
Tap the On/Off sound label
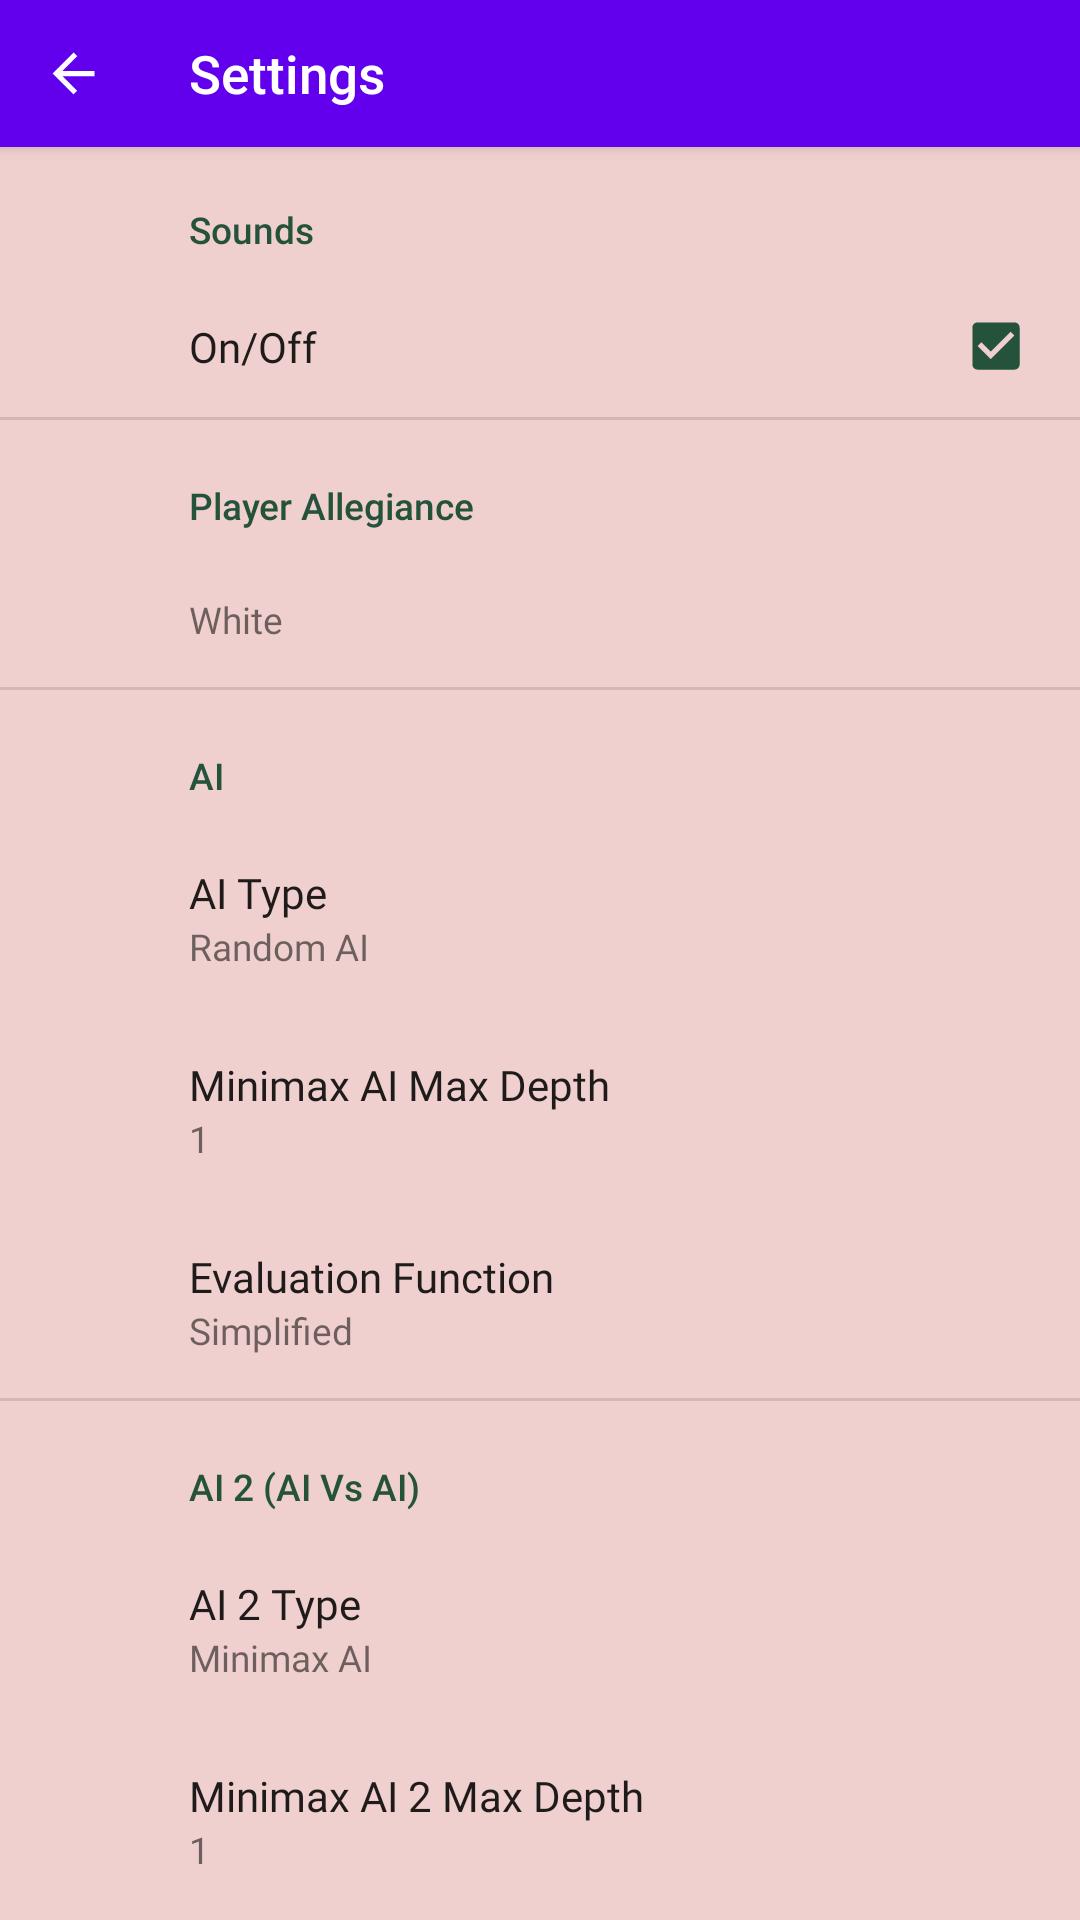click(253, 348)
